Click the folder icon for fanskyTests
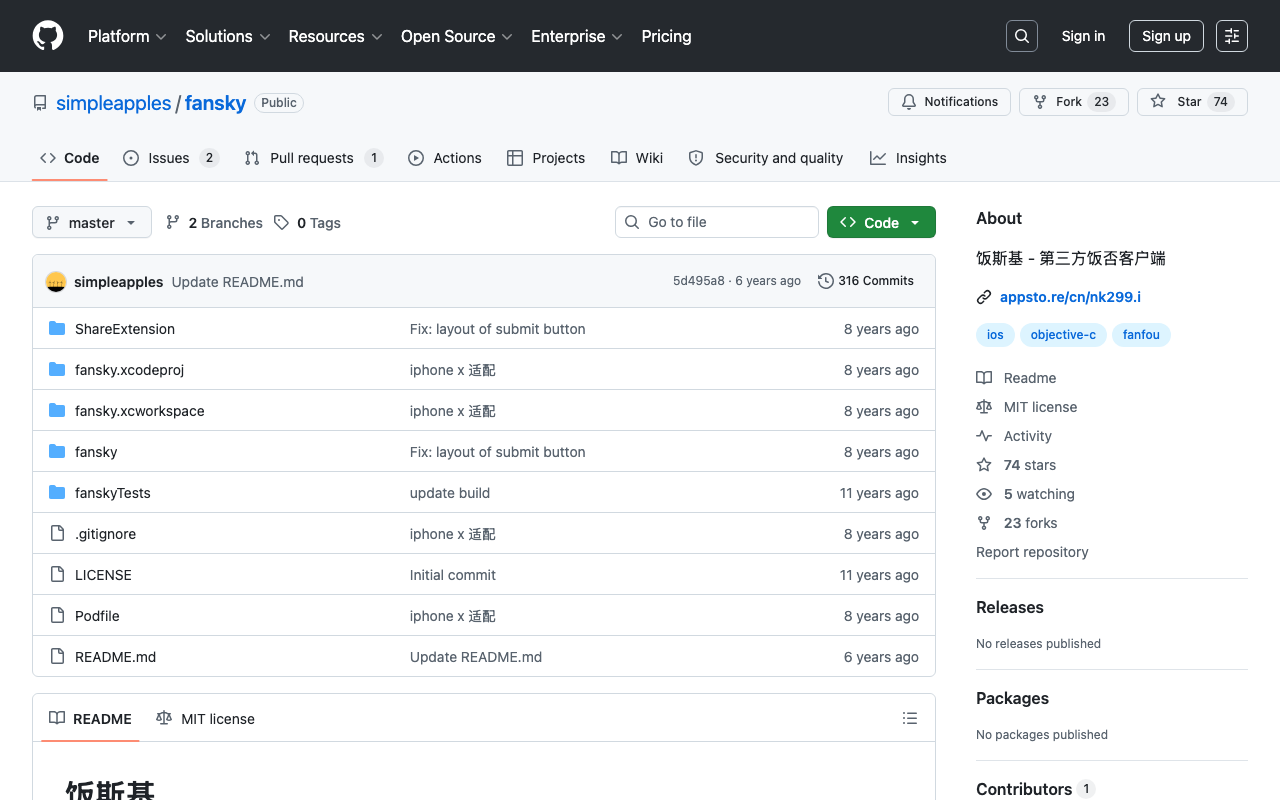Image resolution: width=1280 pixels, height=800 pixels. click(57, 493)
